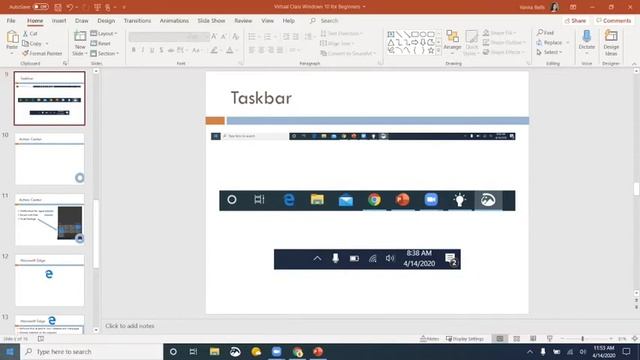Switch to the Insert tab
The height and width of the screenshot is (360, 640).
pyautogui.click(x=59, y=20)
